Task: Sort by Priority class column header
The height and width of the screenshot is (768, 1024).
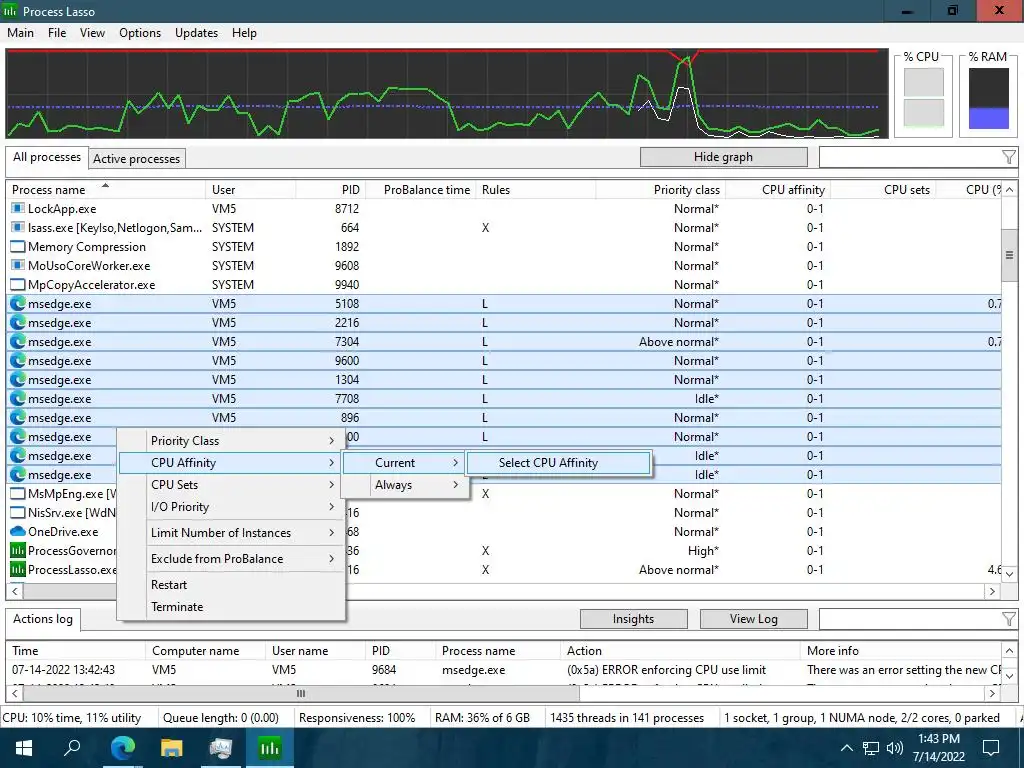Action: [x=660, y=190]
